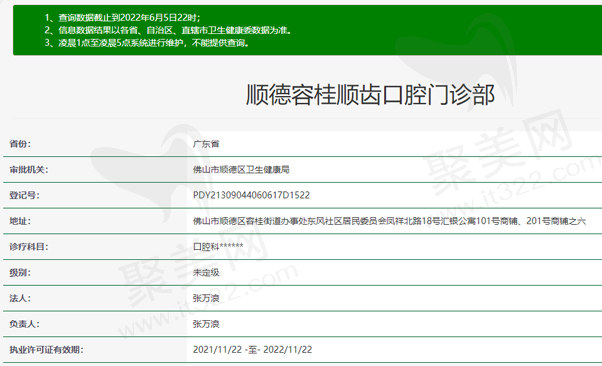Select 张万浪 in the 负责人 row
The height and width of the screenshot is (366, 602).
206,324
